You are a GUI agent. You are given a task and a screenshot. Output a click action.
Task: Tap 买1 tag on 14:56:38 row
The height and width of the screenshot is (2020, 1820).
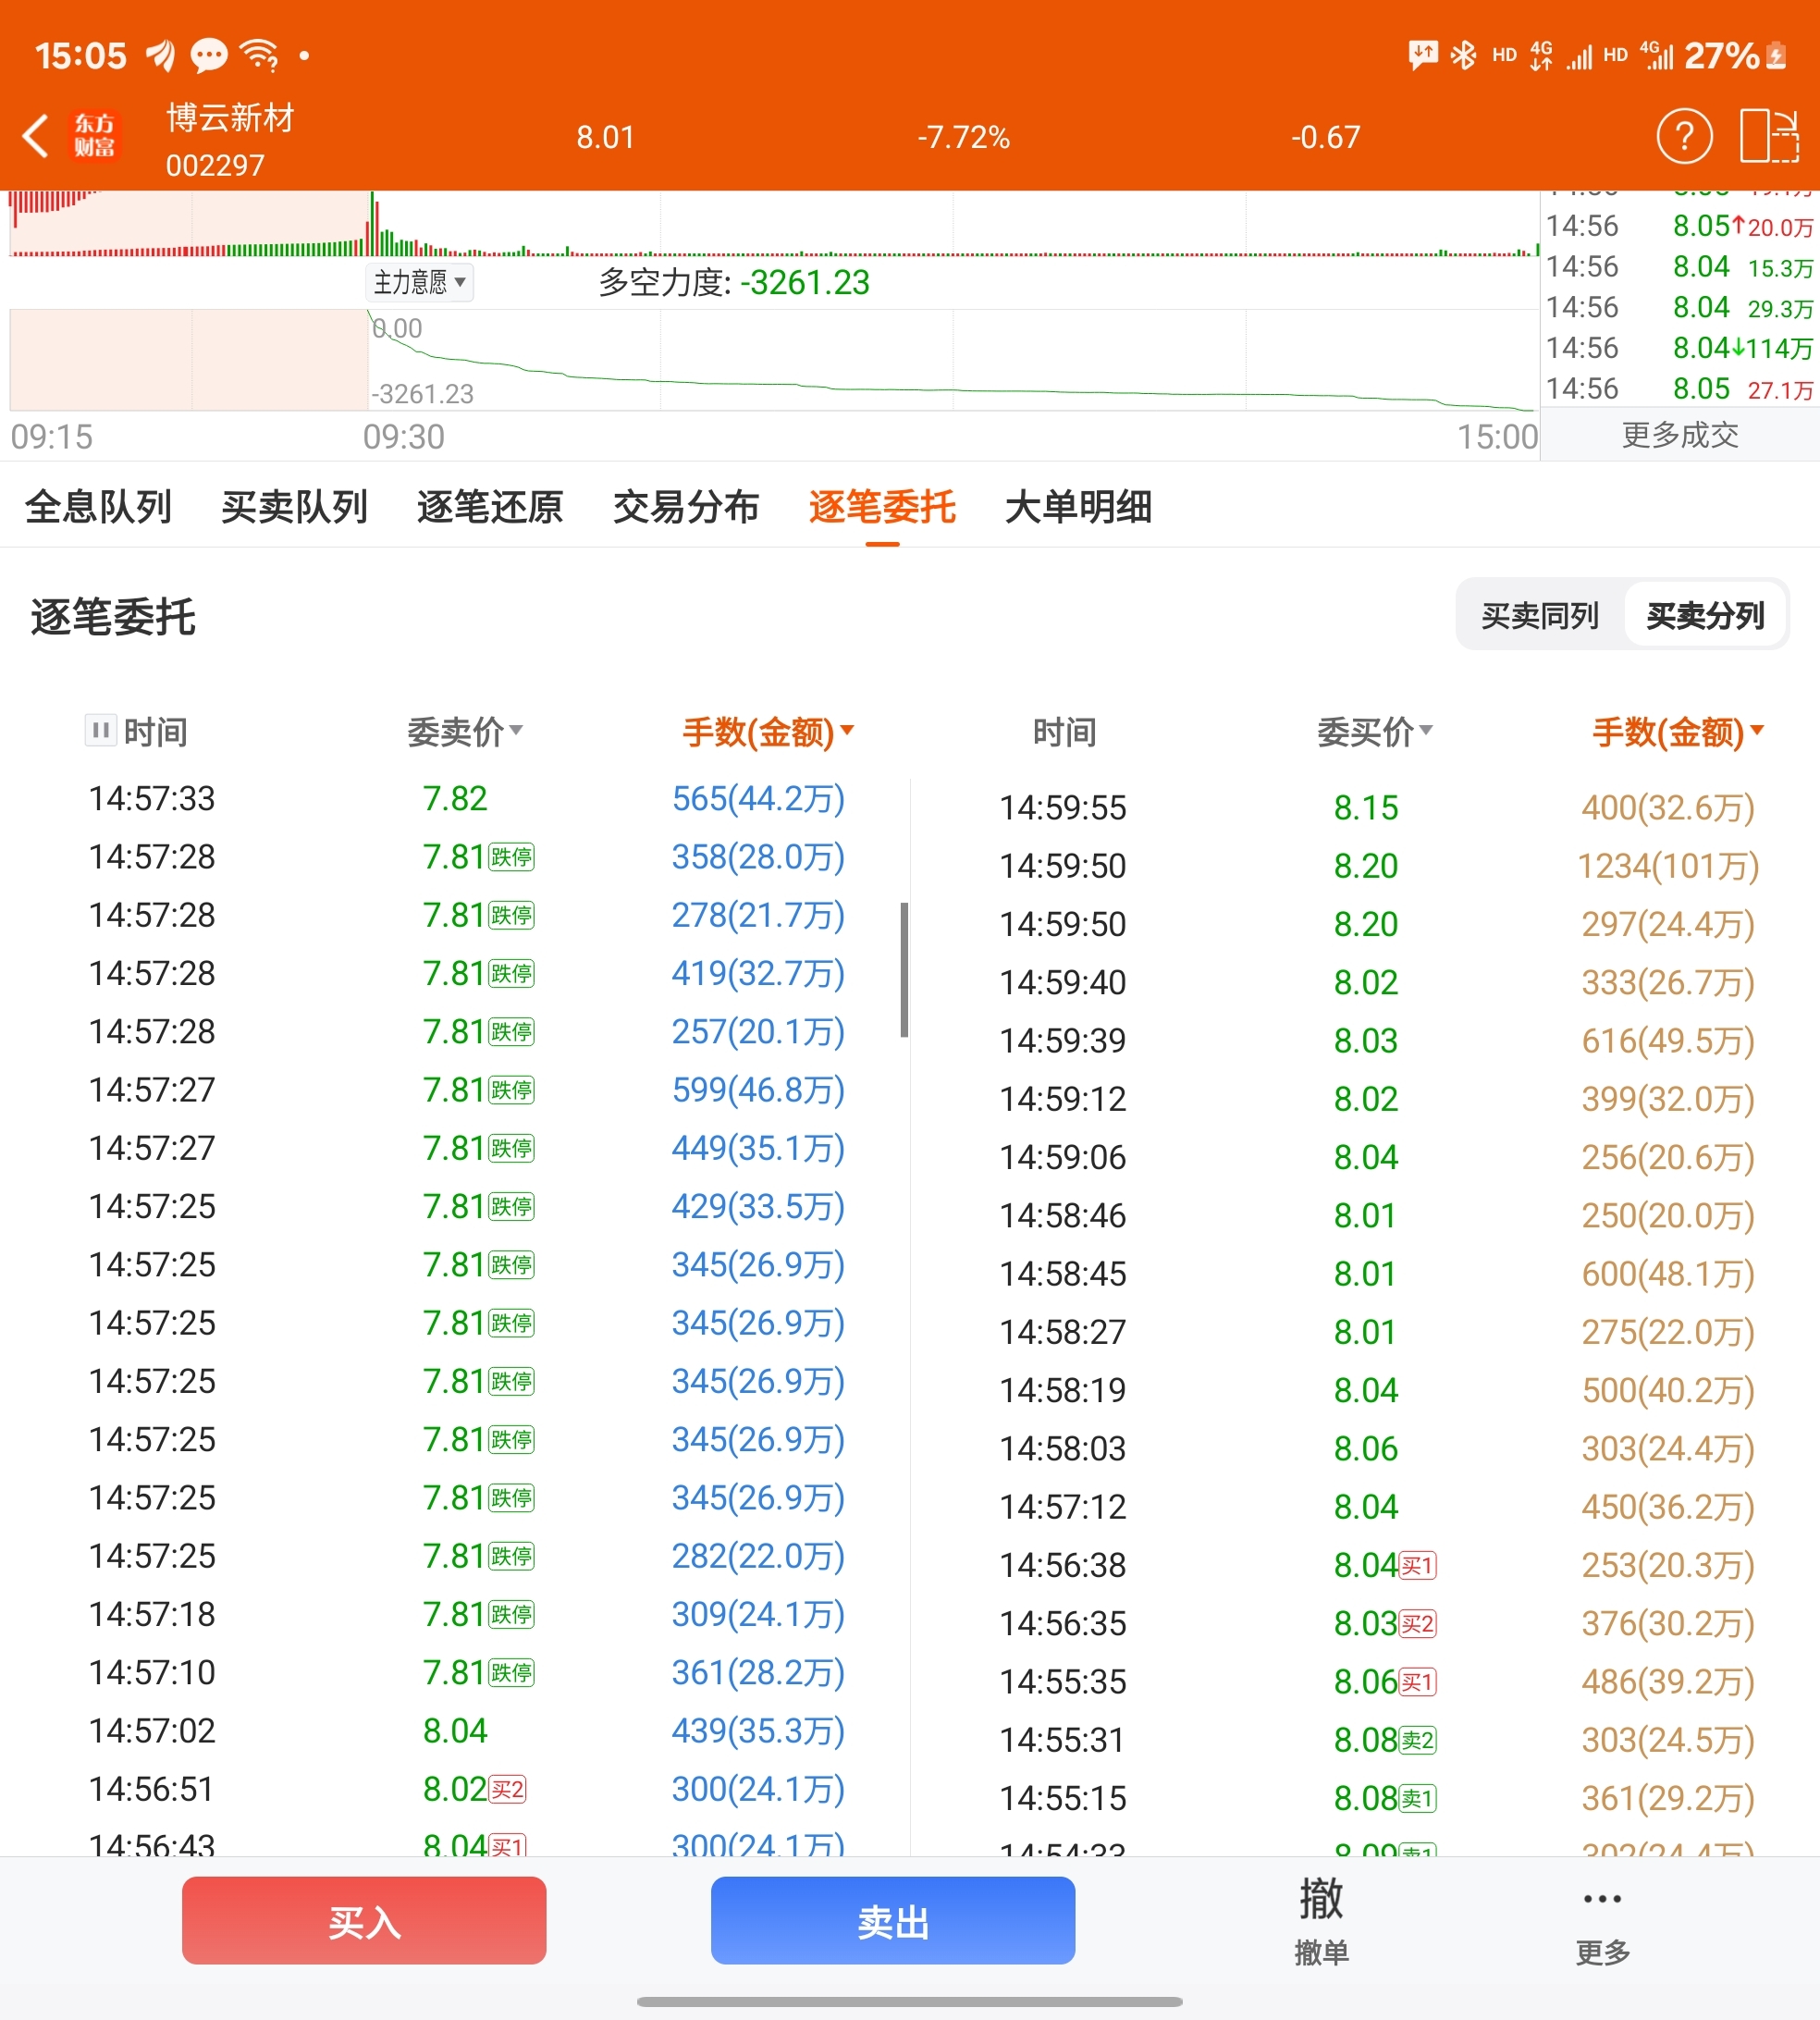coord(1418,1565)
